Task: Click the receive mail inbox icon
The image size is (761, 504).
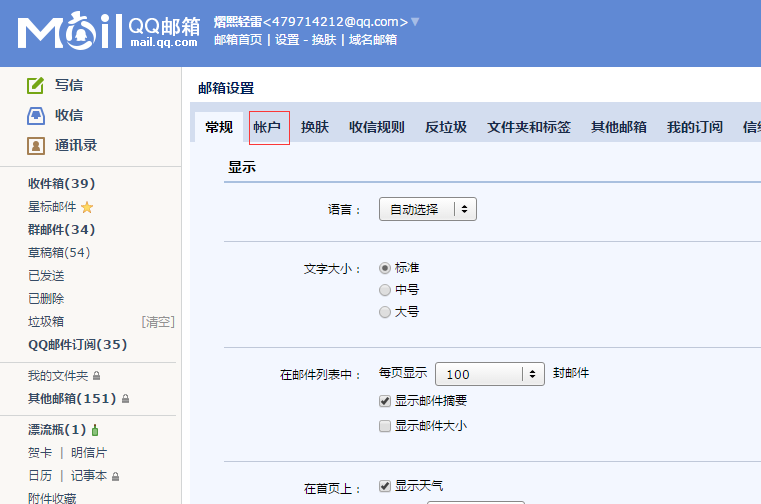Action: tap(35, 116)
